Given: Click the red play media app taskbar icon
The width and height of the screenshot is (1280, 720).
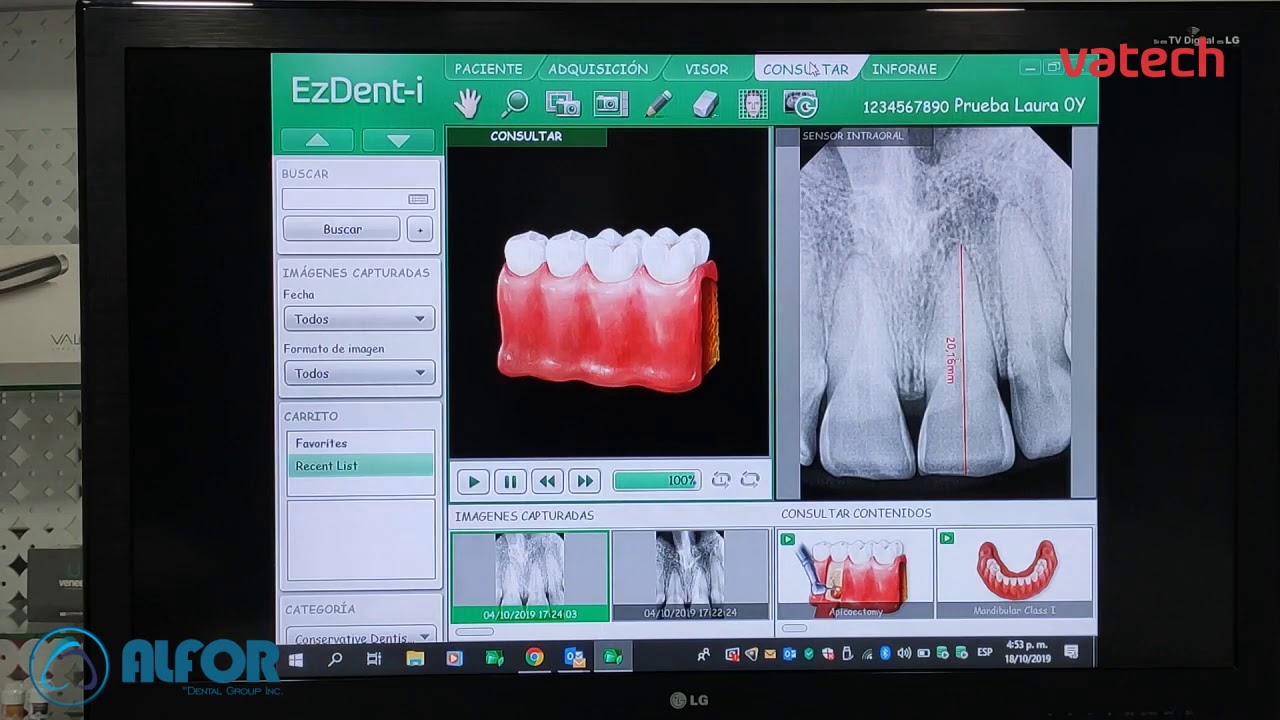Looking at the screenshot, I should pyautogui.click(x=454, y=658).
